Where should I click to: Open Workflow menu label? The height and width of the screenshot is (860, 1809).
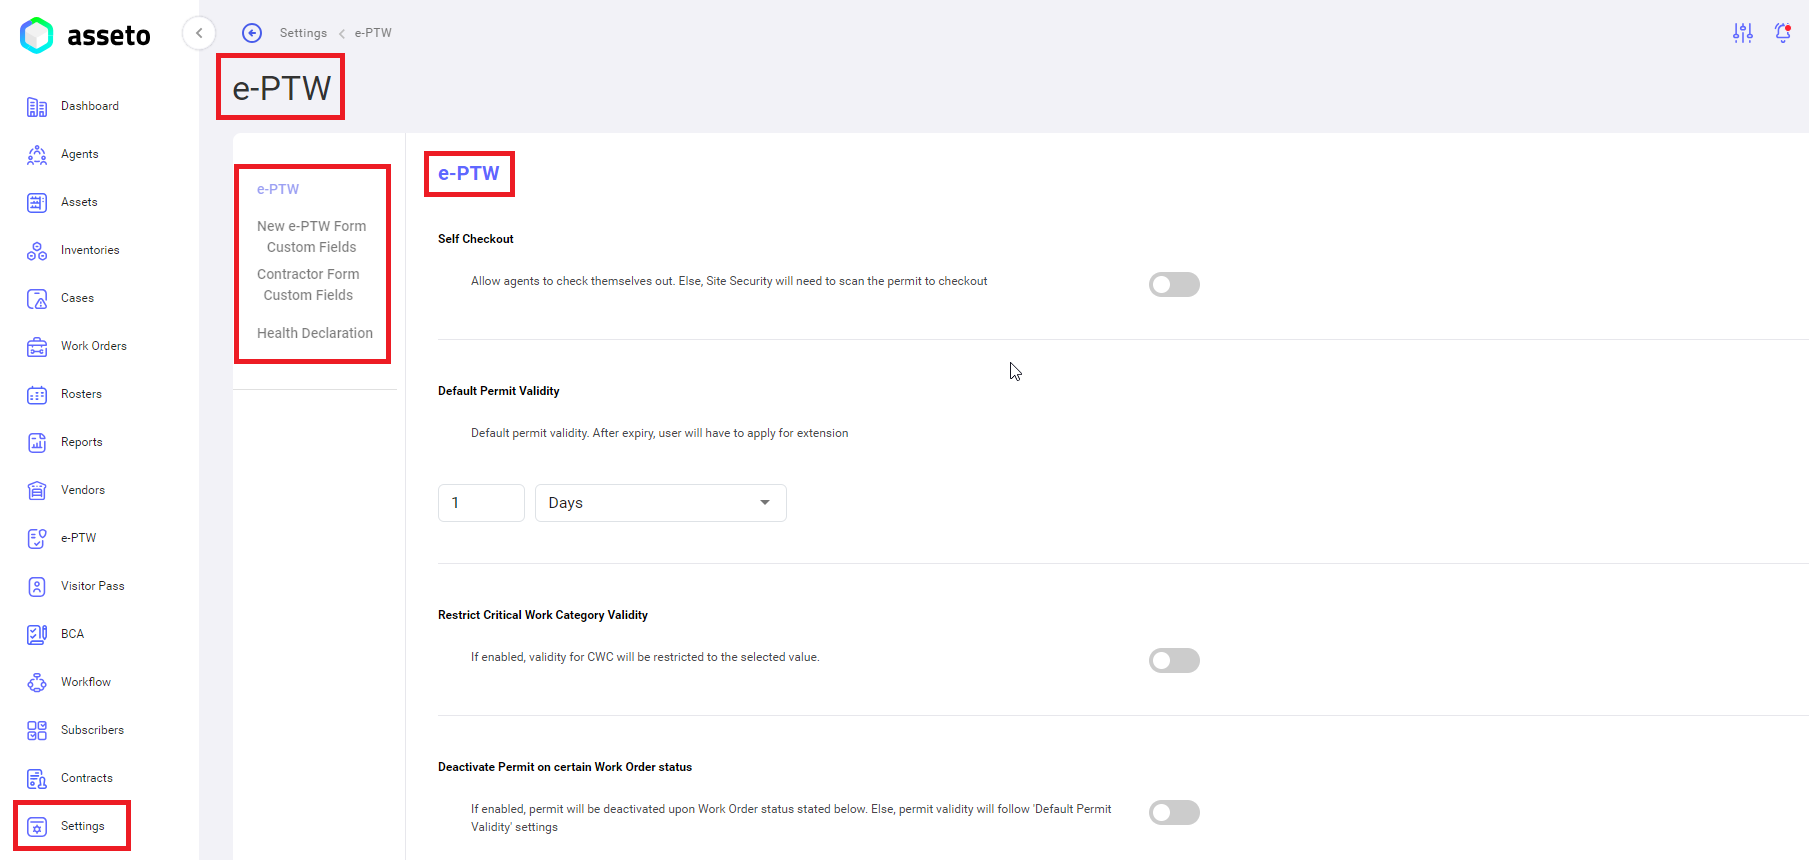(86, 682)
